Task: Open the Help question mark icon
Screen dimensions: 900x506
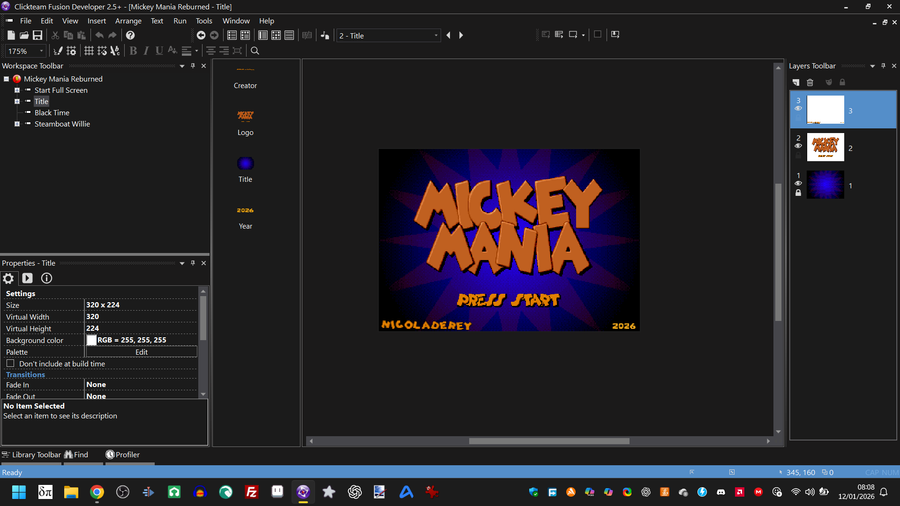Action: pos(130,36)
